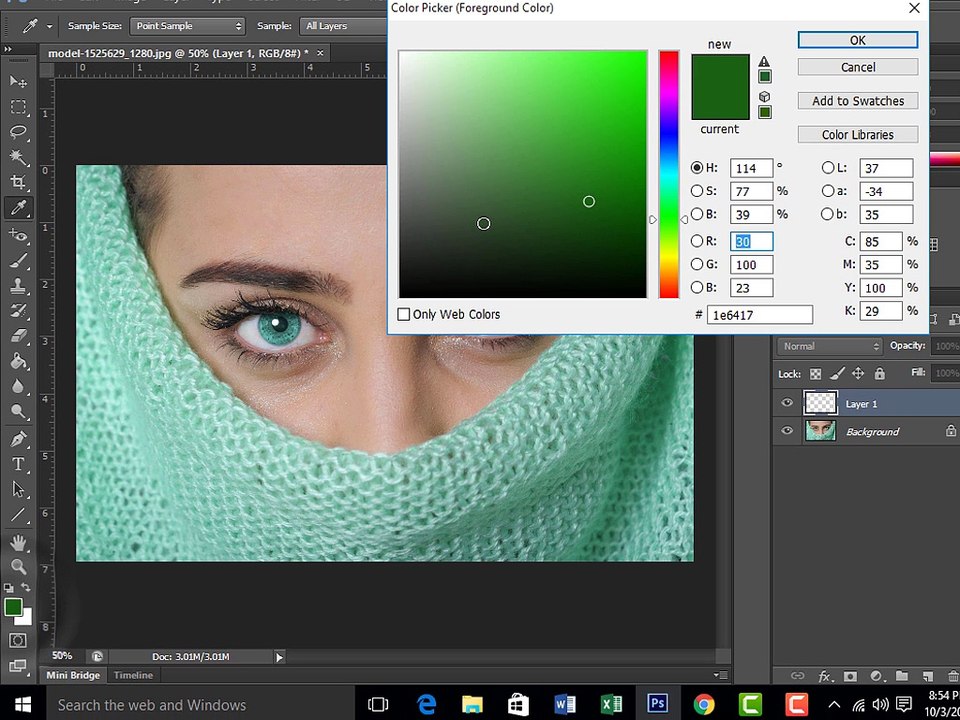Create a new group folder icon
The image size is (960, 720).
pos(902,677)
